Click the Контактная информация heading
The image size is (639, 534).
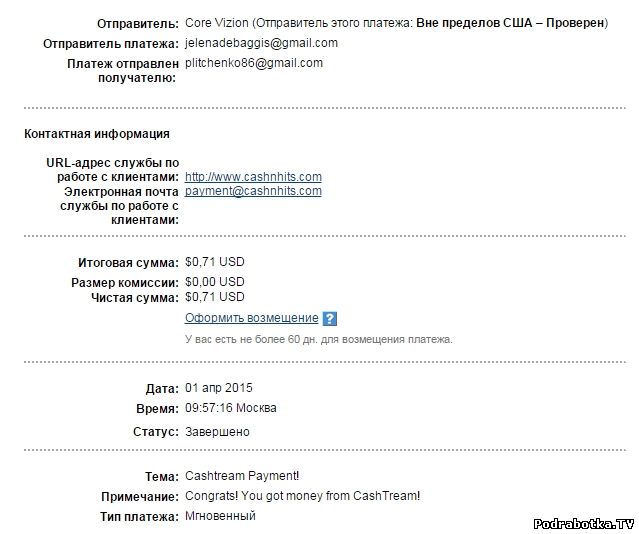click(x=96, y=134)
